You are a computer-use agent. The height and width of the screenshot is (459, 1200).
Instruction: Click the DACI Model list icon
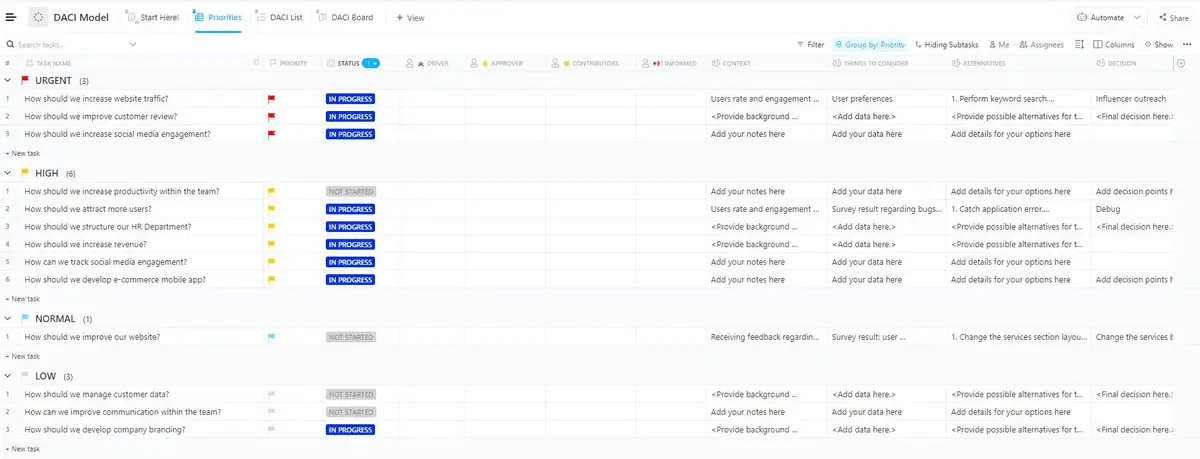pos(38,17)
